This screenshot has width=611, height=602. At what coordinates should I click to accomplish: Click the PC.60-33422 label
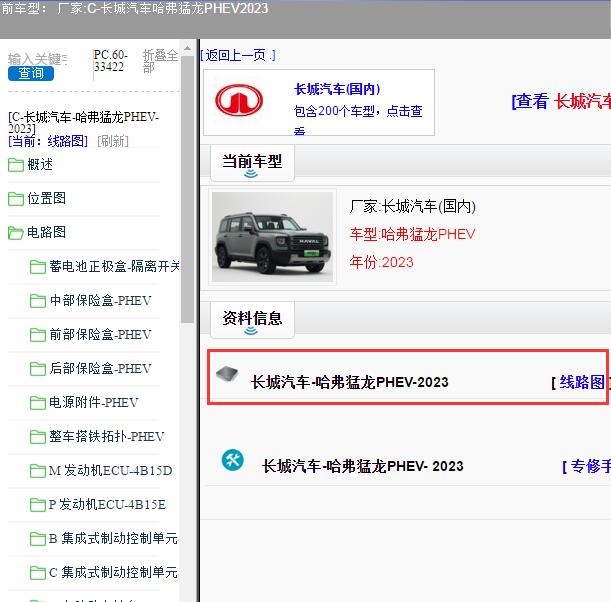(111, 61)
